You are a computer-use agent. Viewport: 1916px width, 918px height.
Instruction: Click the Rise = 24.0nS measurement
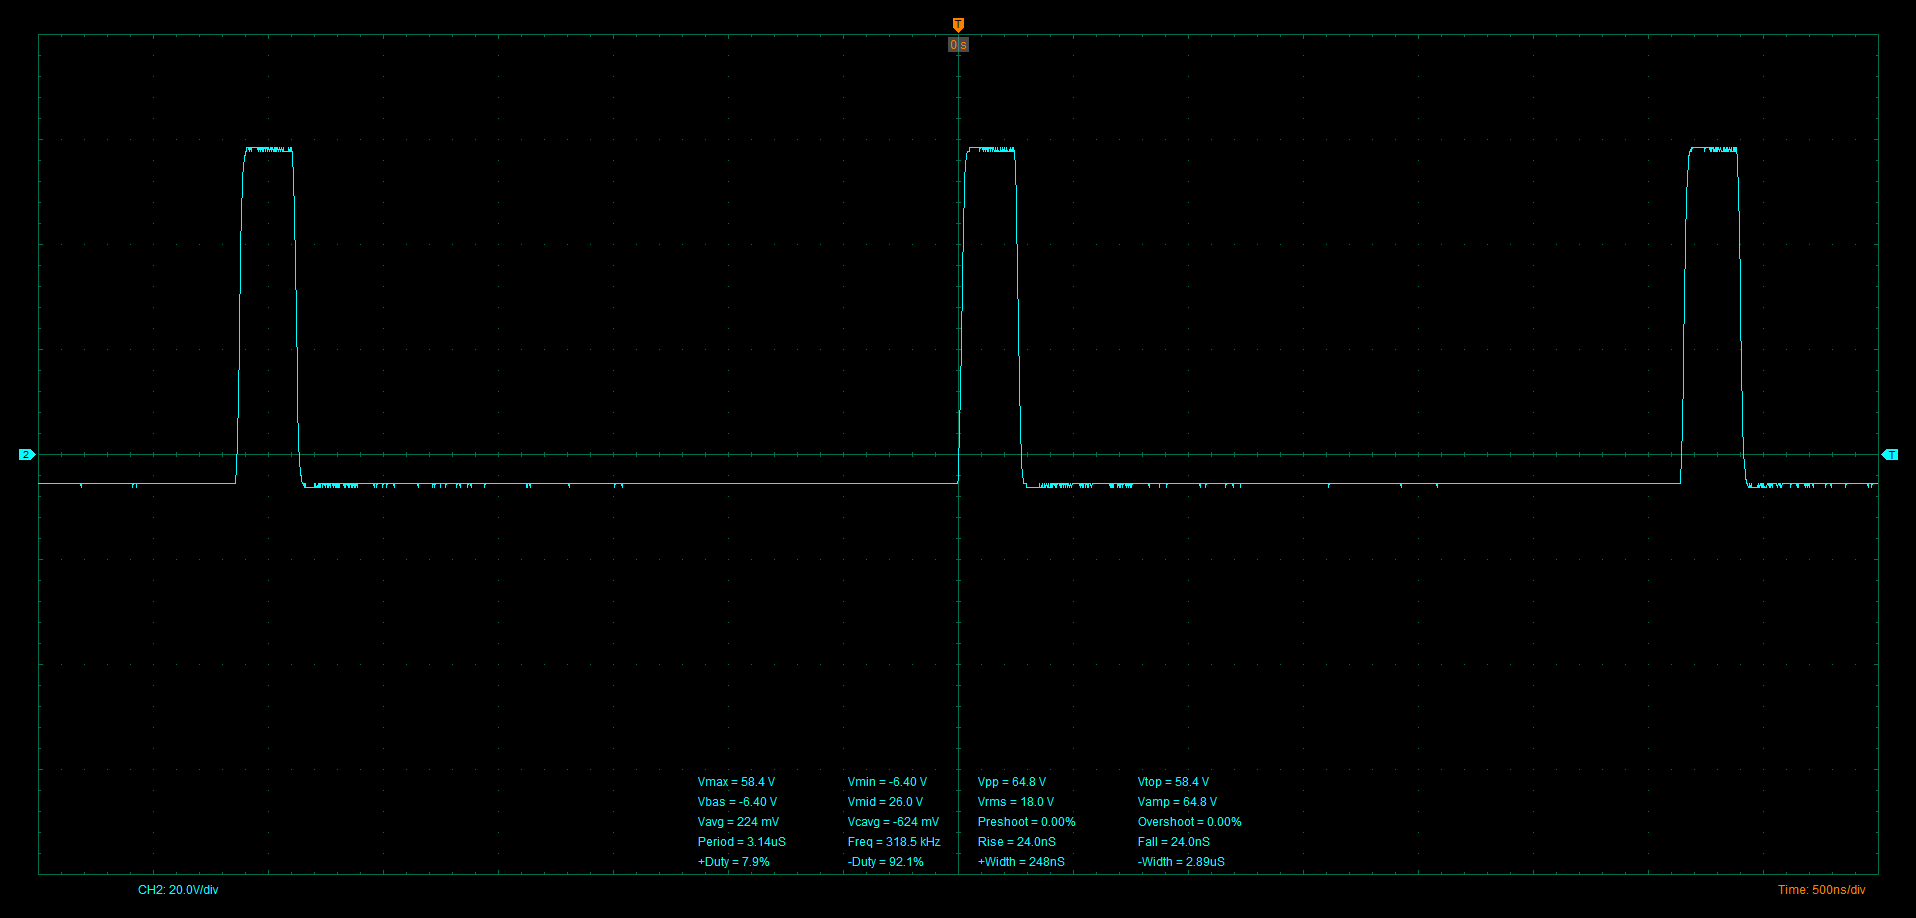point(1016,841)
